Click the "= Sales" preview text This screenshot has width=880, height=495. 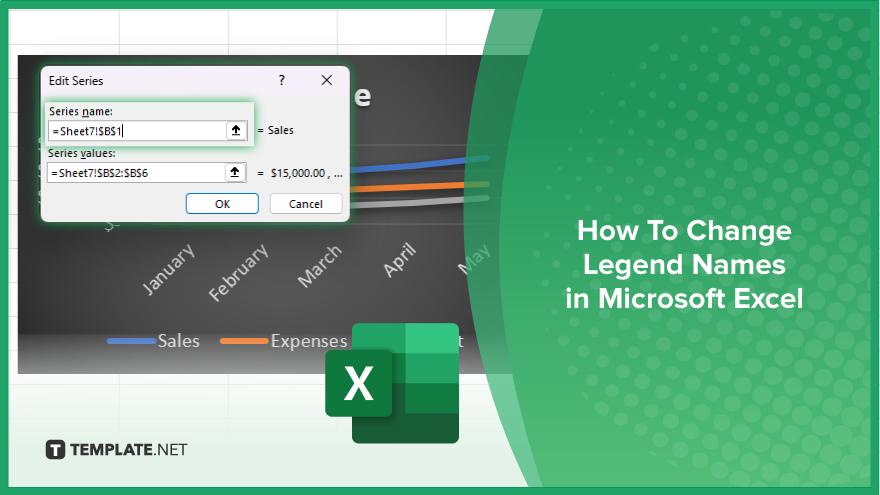coord(275,130)
